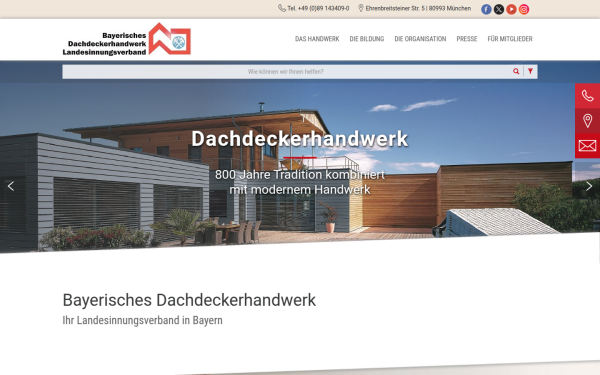Click the 'Bayerisches Dachdeckerhandwerk' page heading
This screenshot has width=600, height=375.
click(x=189, y=300)
